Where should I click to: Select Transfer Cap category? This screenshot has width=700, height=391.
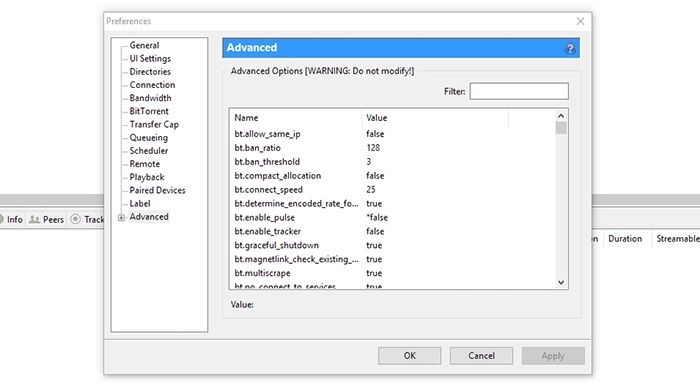154,124
